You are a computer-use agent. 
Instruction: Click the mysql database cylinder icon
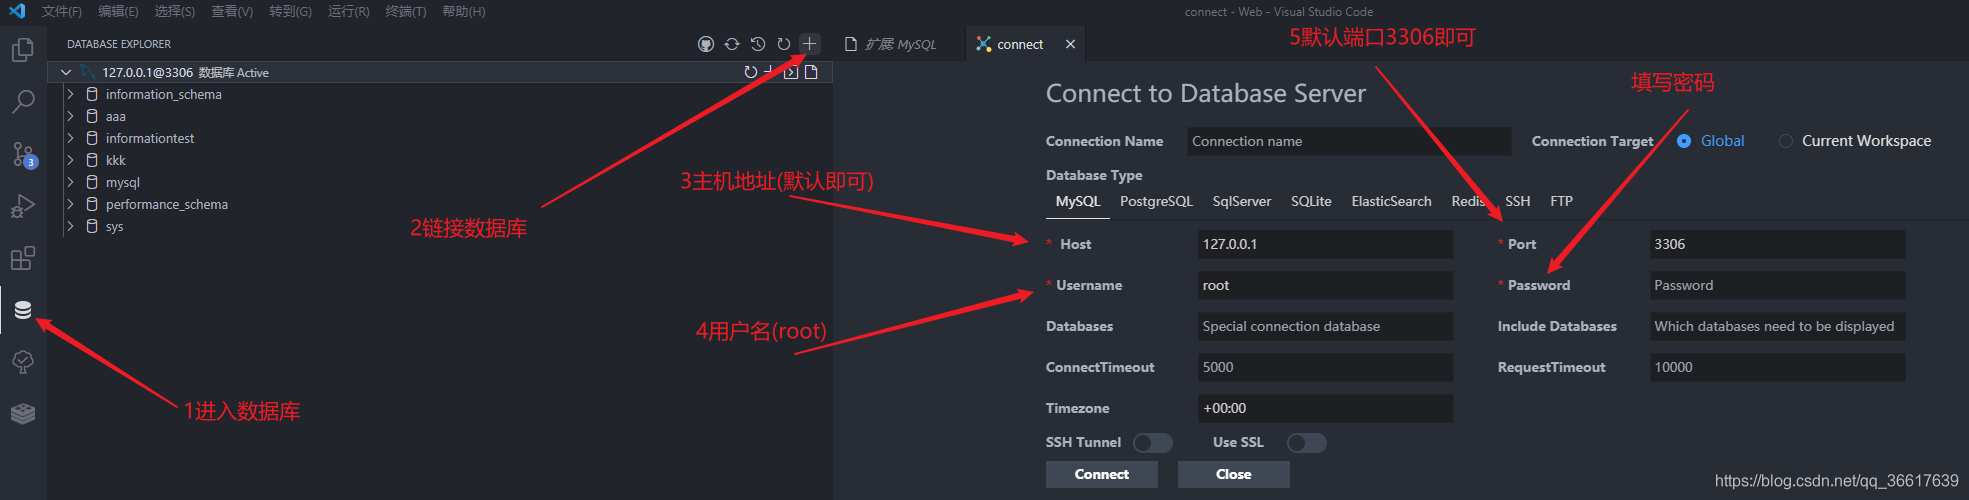(x=92, y=182)
